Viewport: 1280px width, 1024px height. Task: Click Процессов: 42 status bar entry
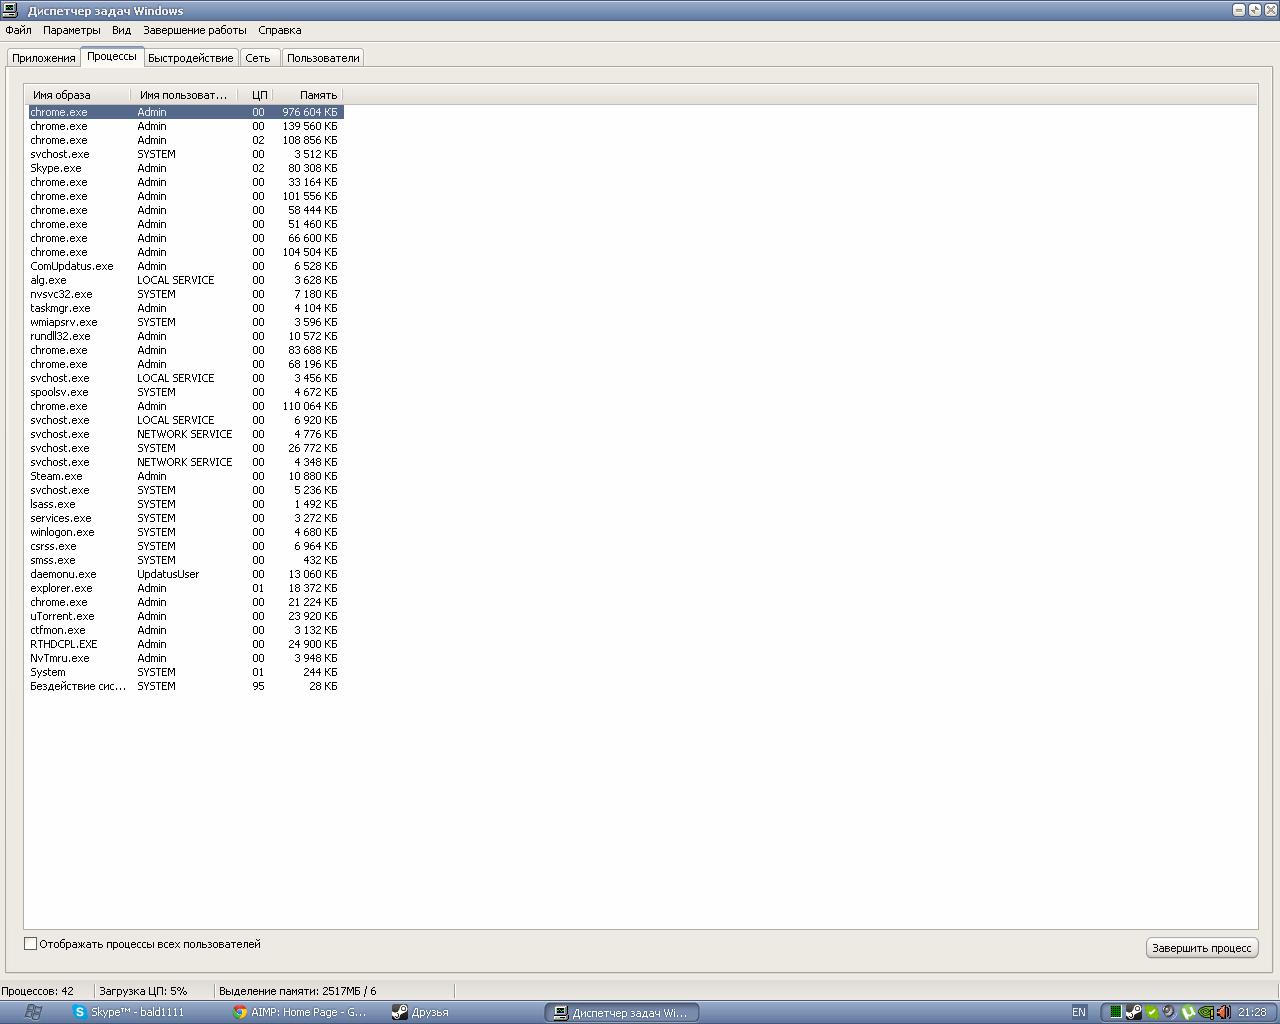tap(38, 991)
